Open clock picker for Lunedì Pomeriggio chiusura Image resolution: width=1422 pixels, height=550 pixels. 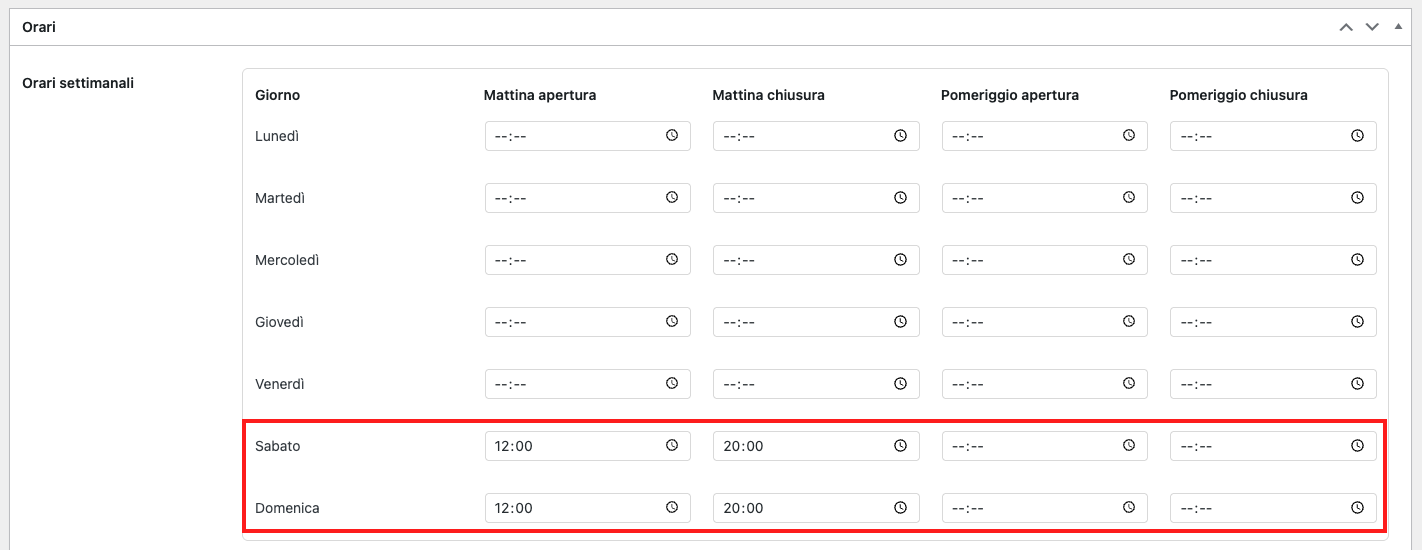1357,136
